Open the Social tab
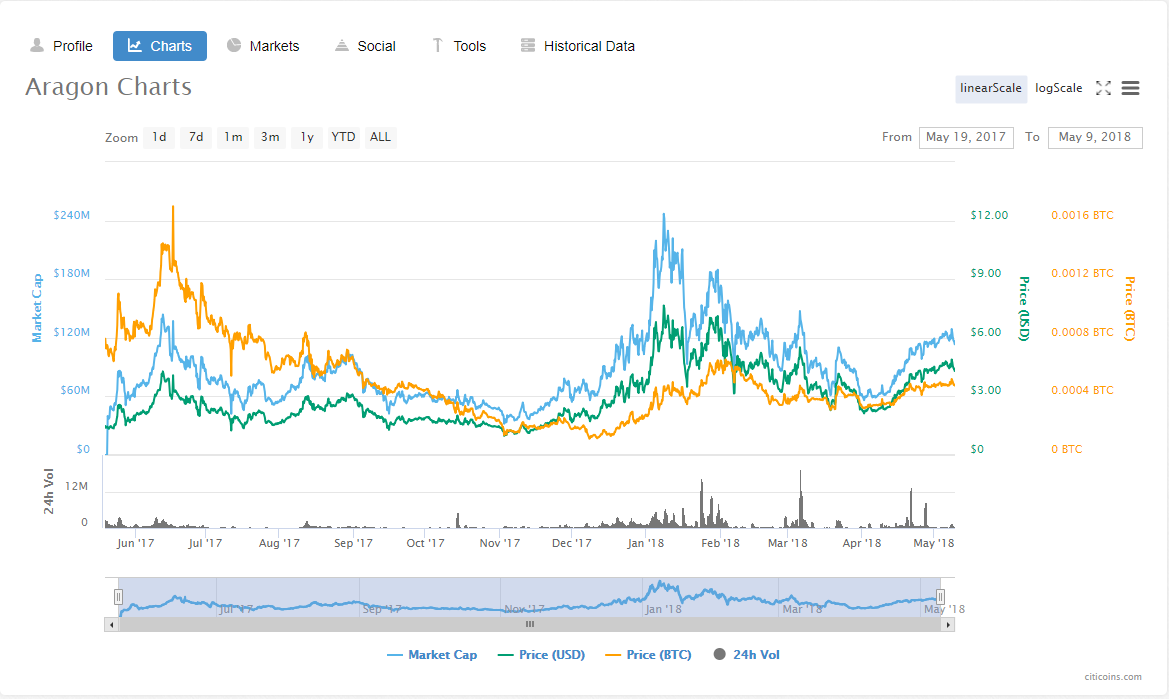 coord(365,46)
